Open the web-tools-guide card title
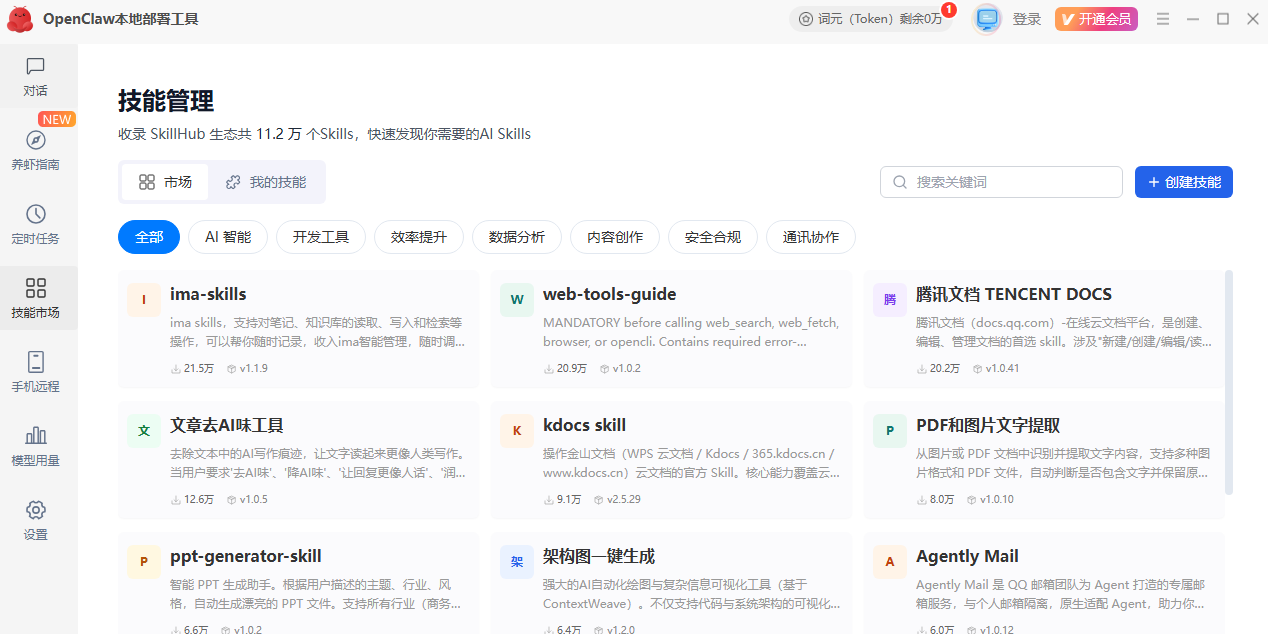 tap(610, 294)
